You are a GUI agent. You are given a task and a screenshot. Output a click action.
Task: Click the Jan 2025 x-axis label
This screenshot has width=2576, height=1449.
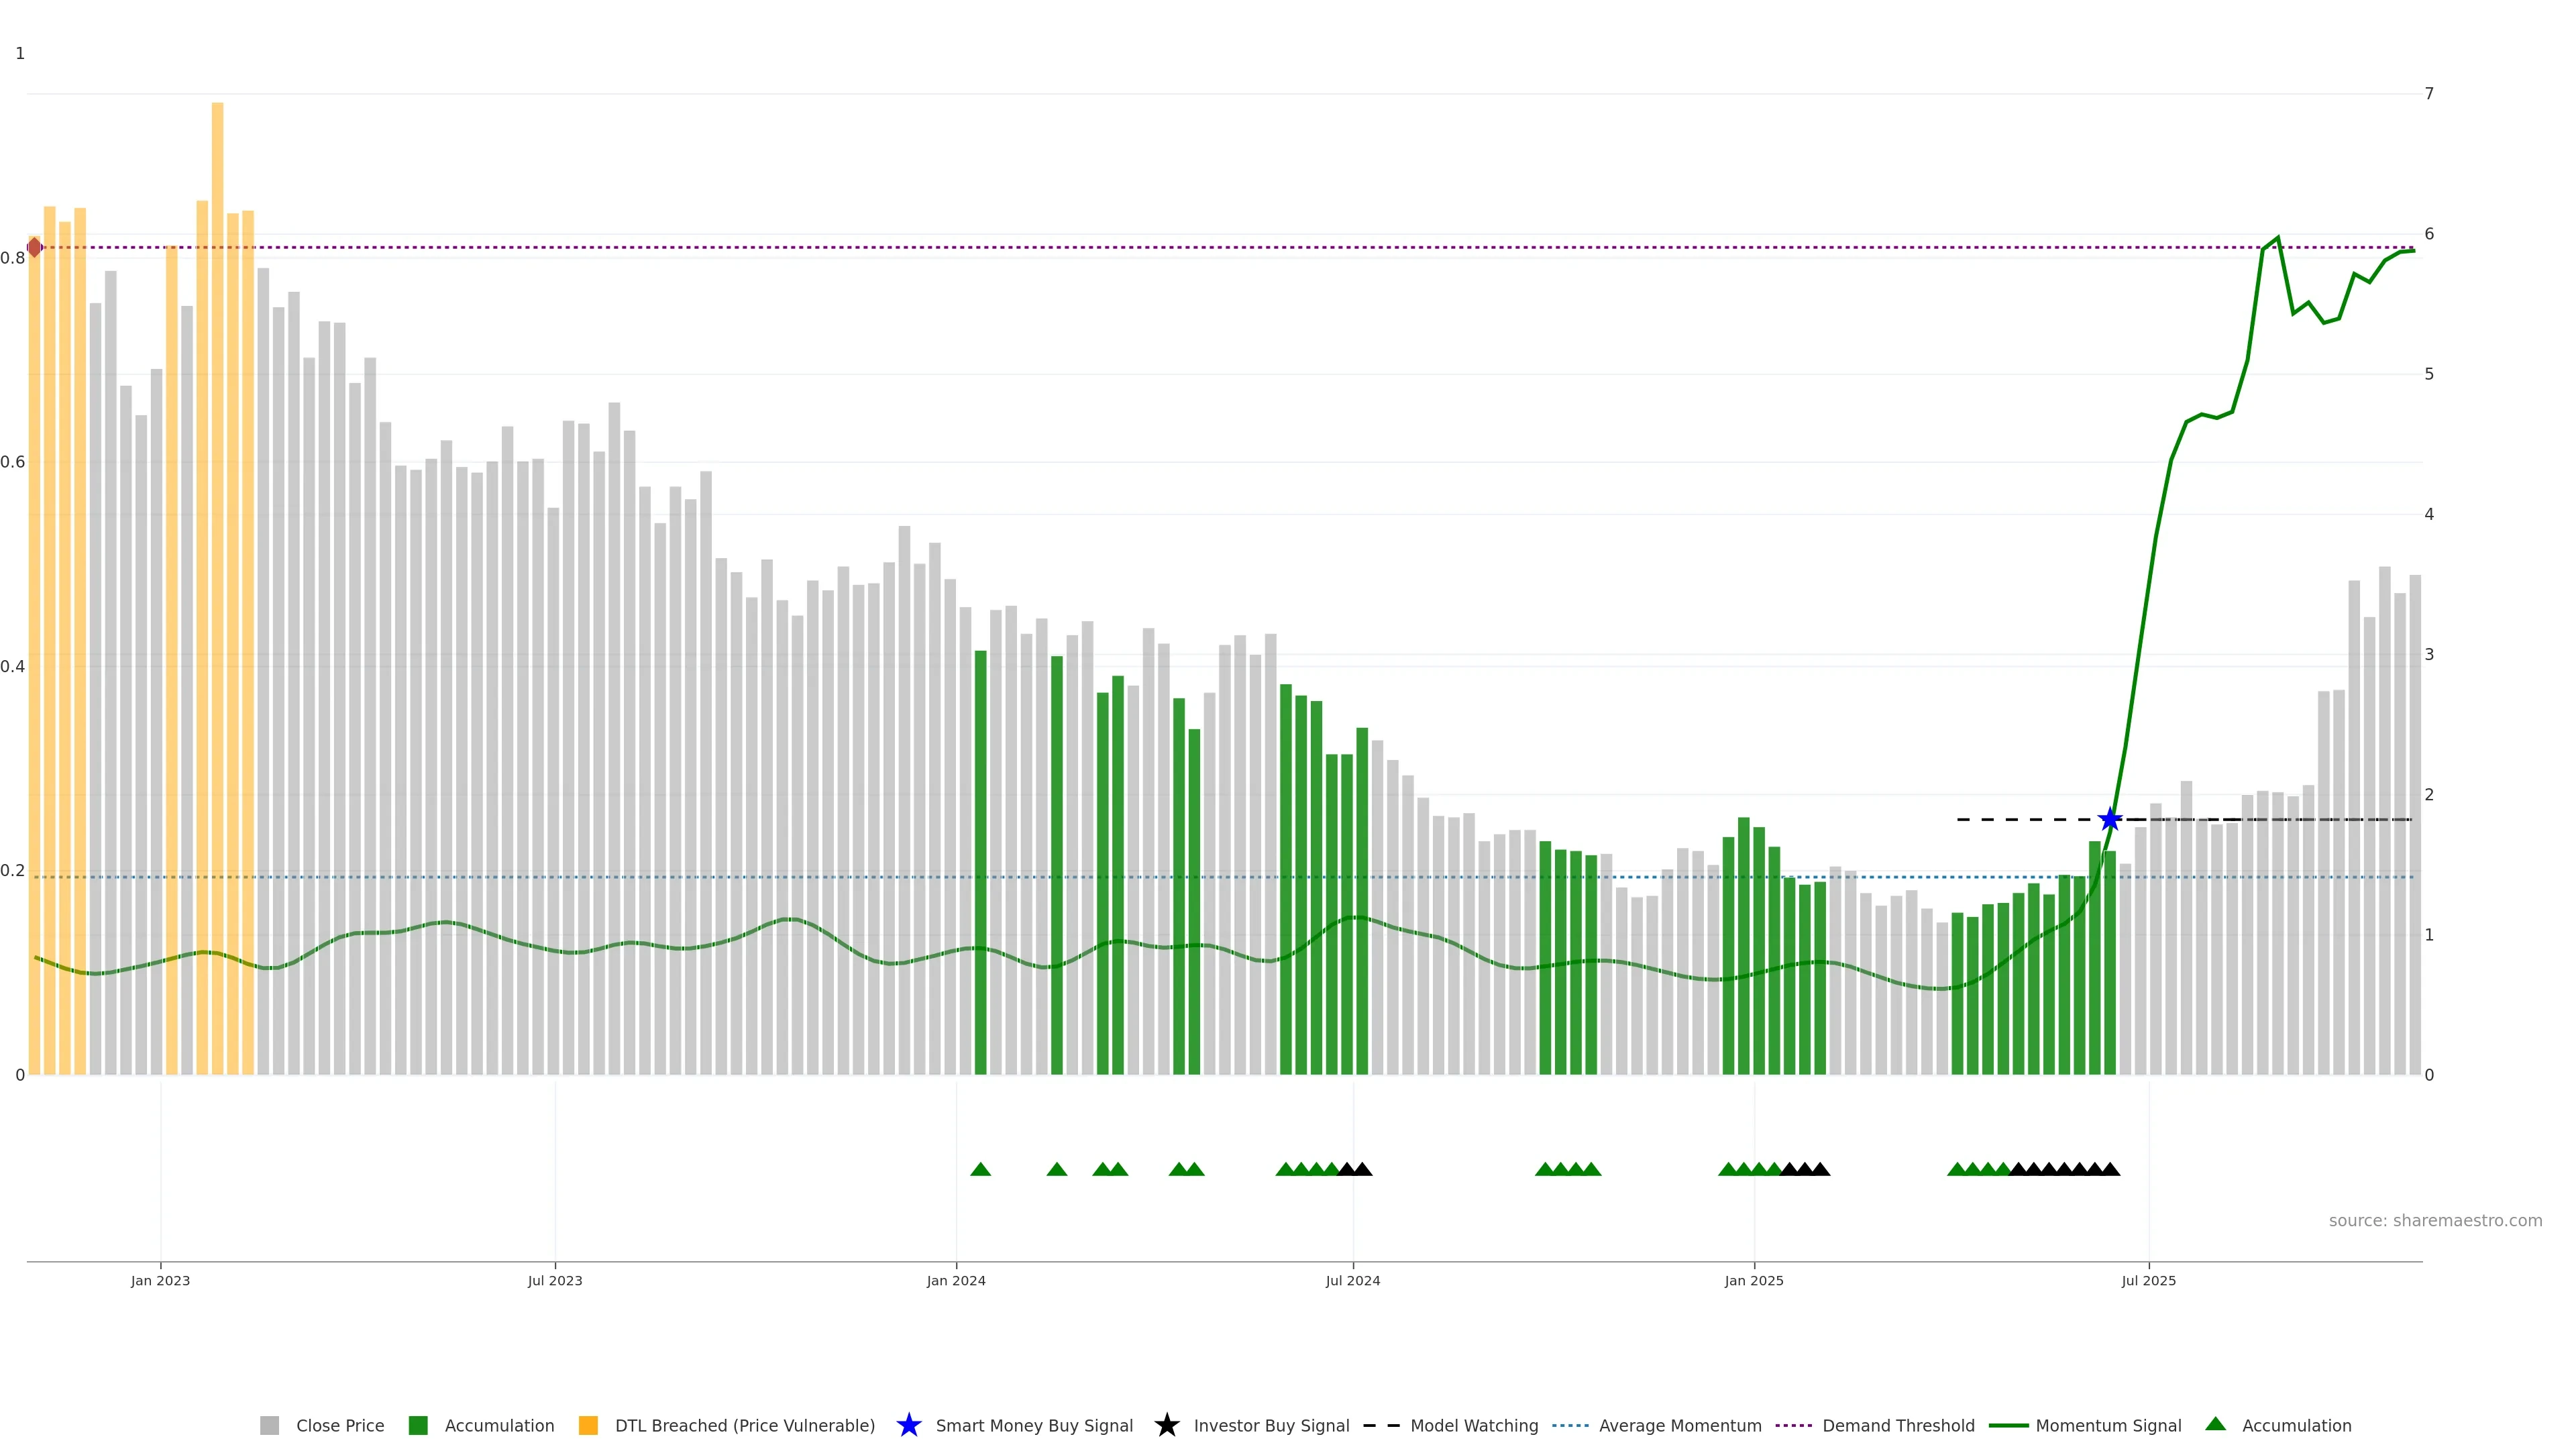pos(1754,1281)
